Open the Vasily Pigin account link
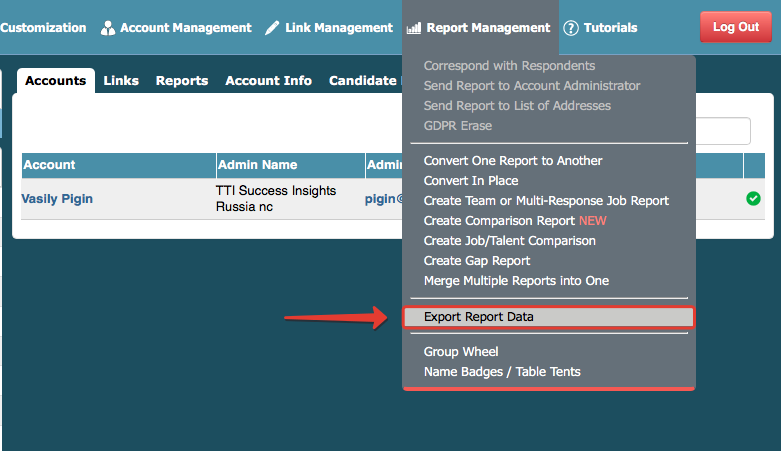Image resolution: width=781 pixels, height=451 pixels. tap(57, 199)
